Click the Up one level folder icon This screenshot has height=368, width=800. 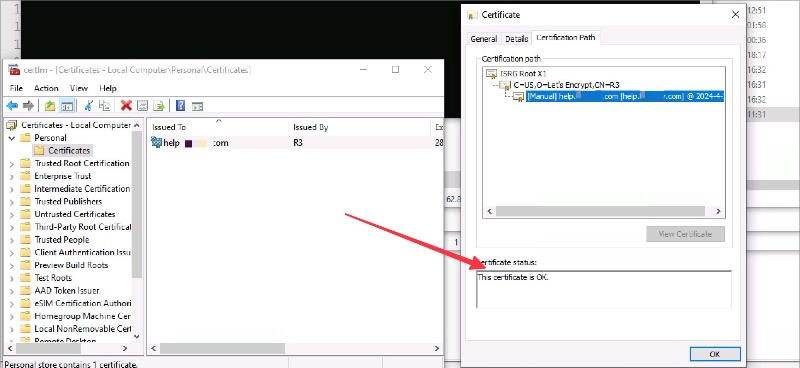[x=50, y=106]
